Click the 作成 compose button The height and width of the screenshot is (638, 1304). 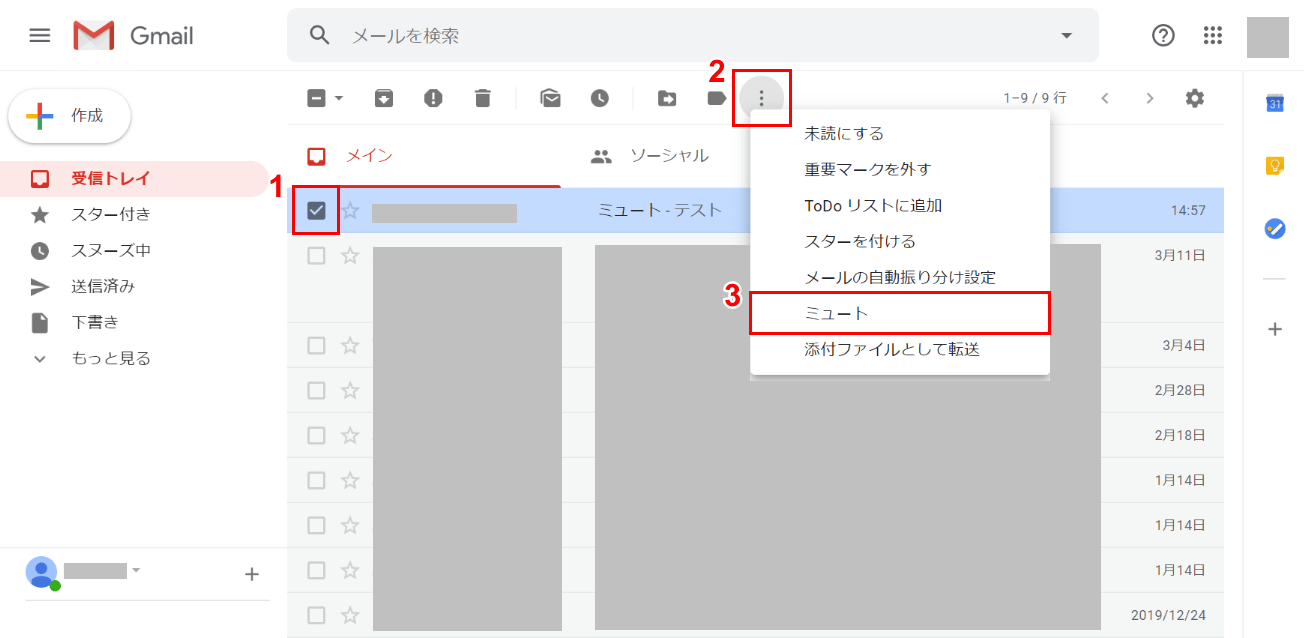[x=69, y=116]
